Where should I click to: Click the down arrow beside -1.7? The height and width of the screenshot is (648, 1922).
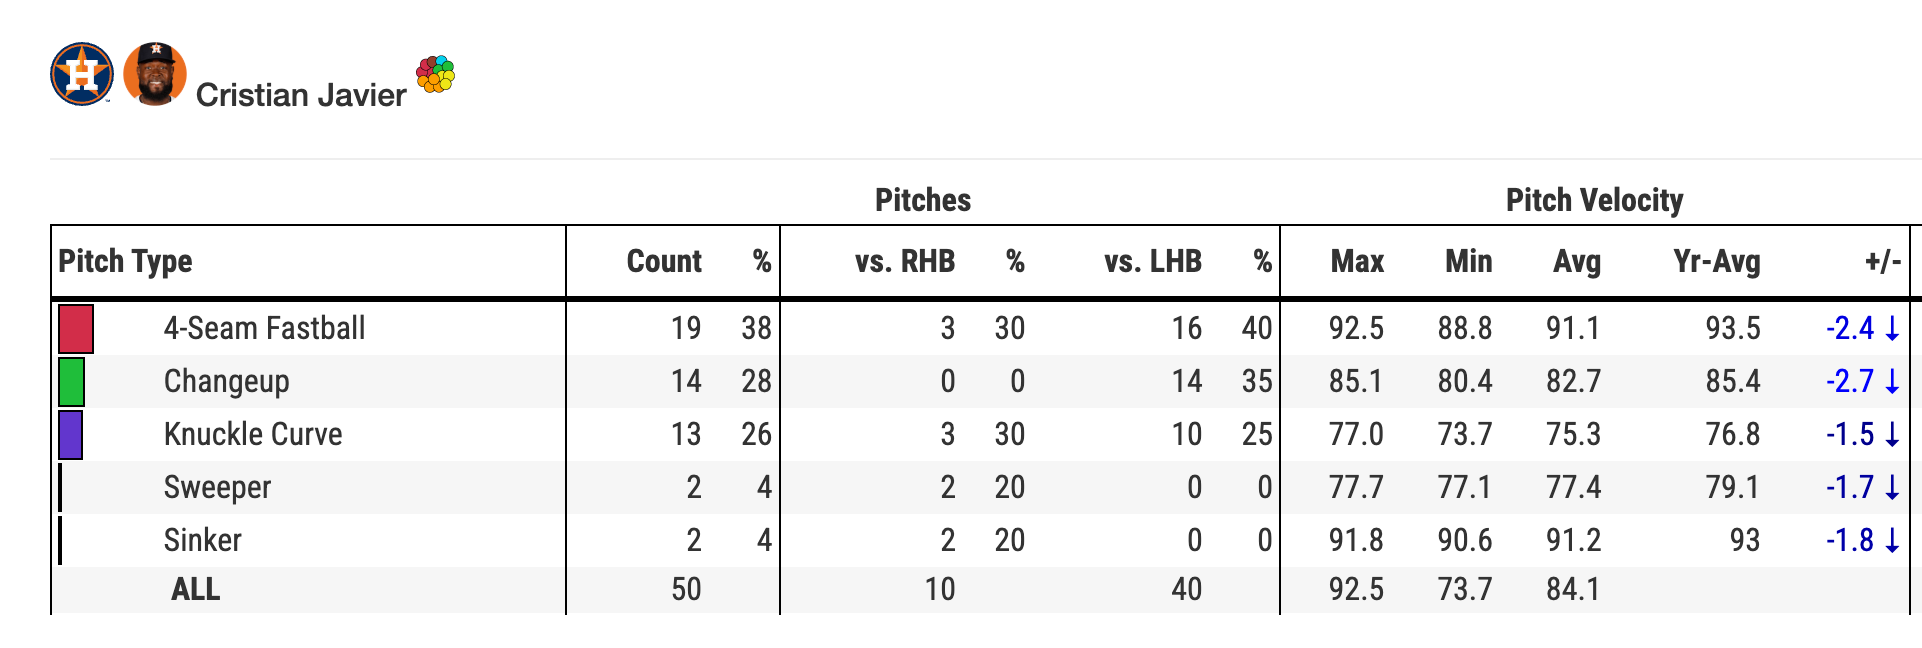[1892, 488]
